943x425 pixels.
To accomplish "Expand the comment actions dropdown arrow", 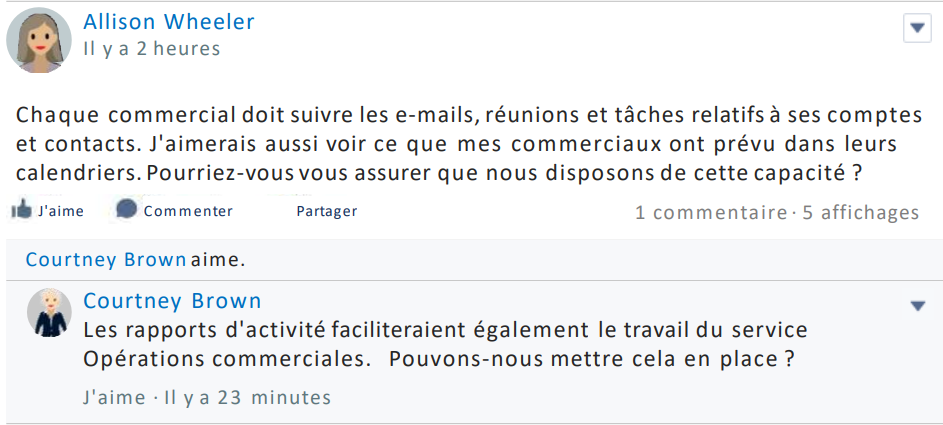I will click(x=917, y=305).
